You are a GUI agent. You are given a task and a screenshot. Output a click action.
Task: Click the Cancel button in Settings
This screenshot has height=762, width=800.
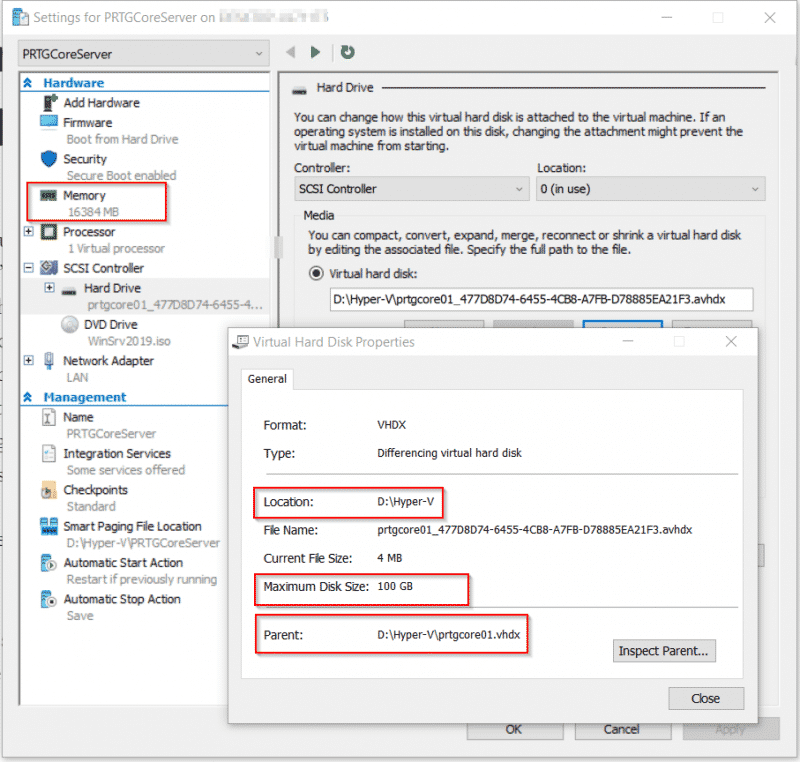(622, 730)
